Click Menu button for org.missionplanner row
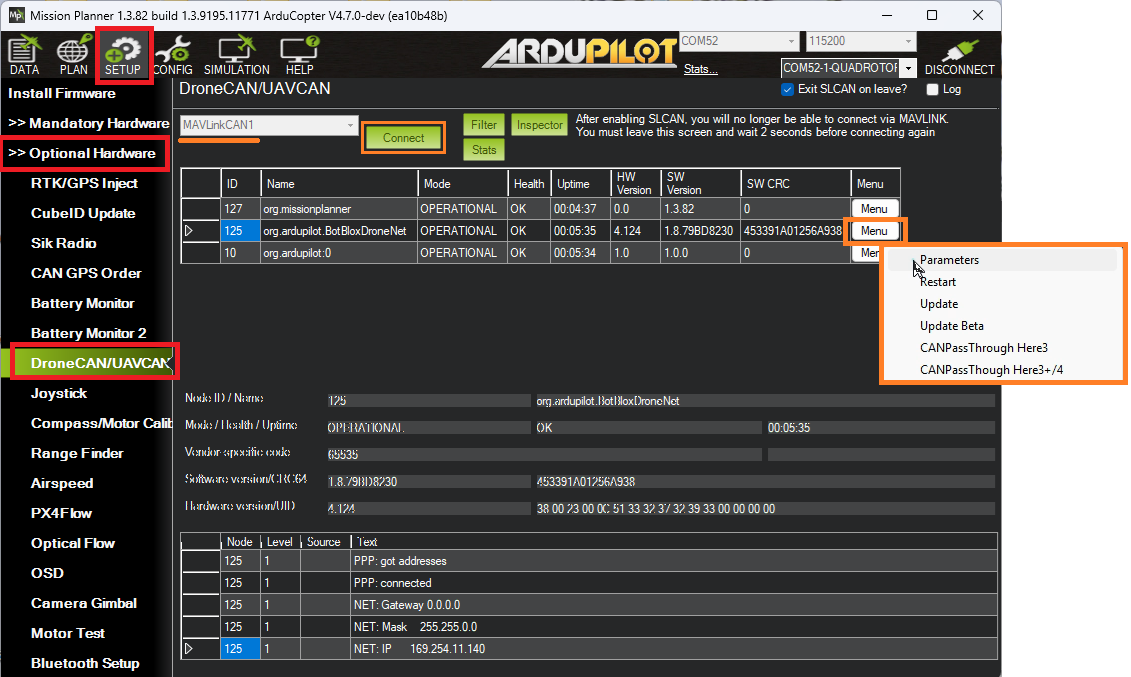The image size is (1131, 677). pyautogui.click(x=873, y=209)
